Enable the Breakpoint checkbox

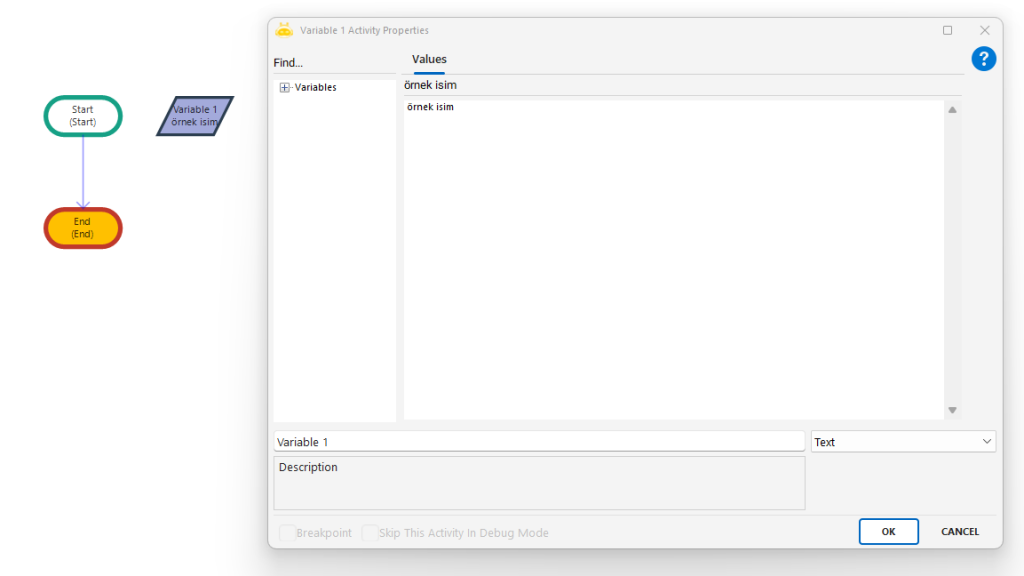(287, 533)
